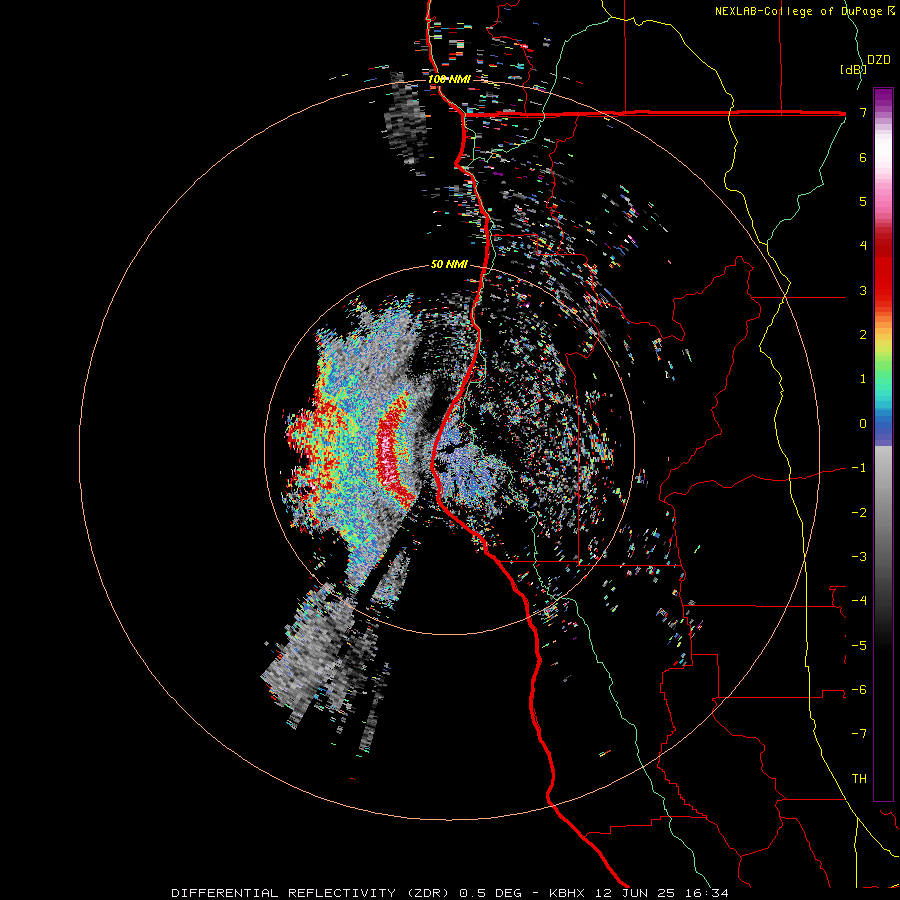Click the -4 value on color scale
The height and width of the screenshot is (900, 900).
coord(859,601)
